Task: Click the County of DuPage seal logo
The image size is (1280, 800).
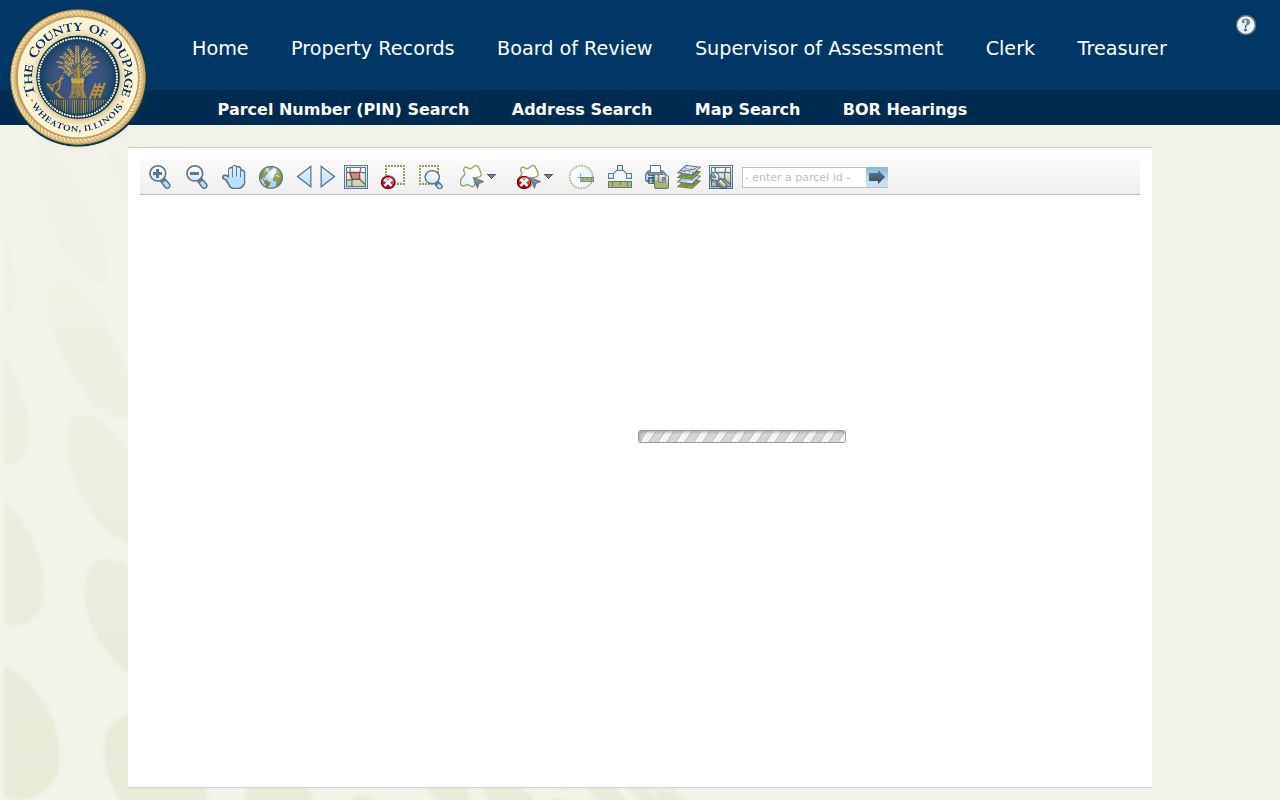Action: point(78,78)
